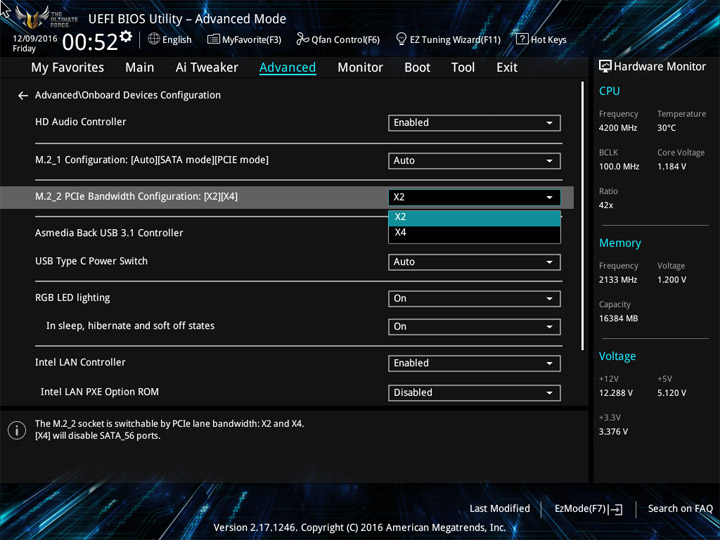Image resolution: width=720 pixels, height=540 pixels.
Task: Click the globe language icon
Action: (x=154, y=39)
